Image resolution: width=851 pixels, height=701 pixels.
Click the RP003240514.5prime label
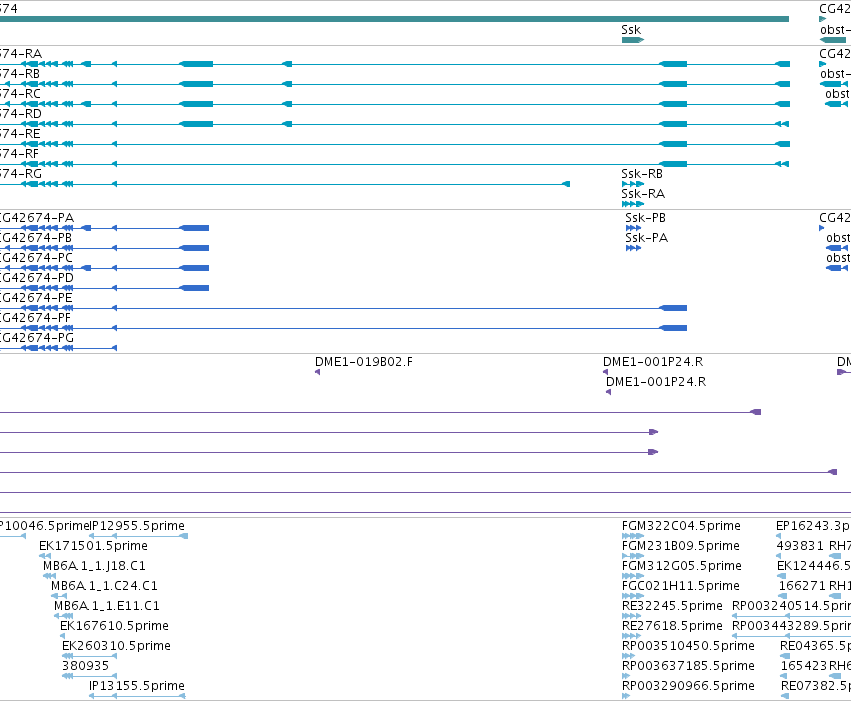pos(791,606)
